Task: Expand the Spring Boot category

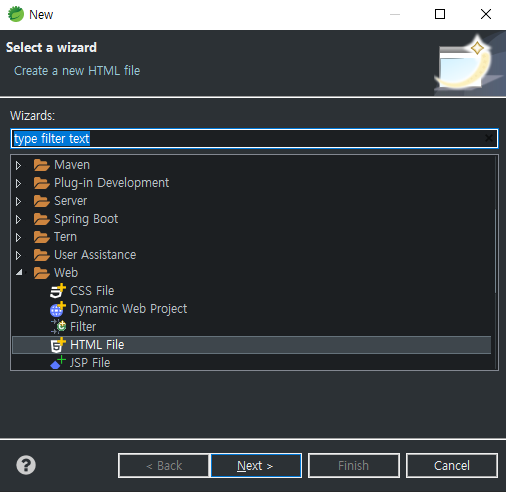Action: point(18,219)
